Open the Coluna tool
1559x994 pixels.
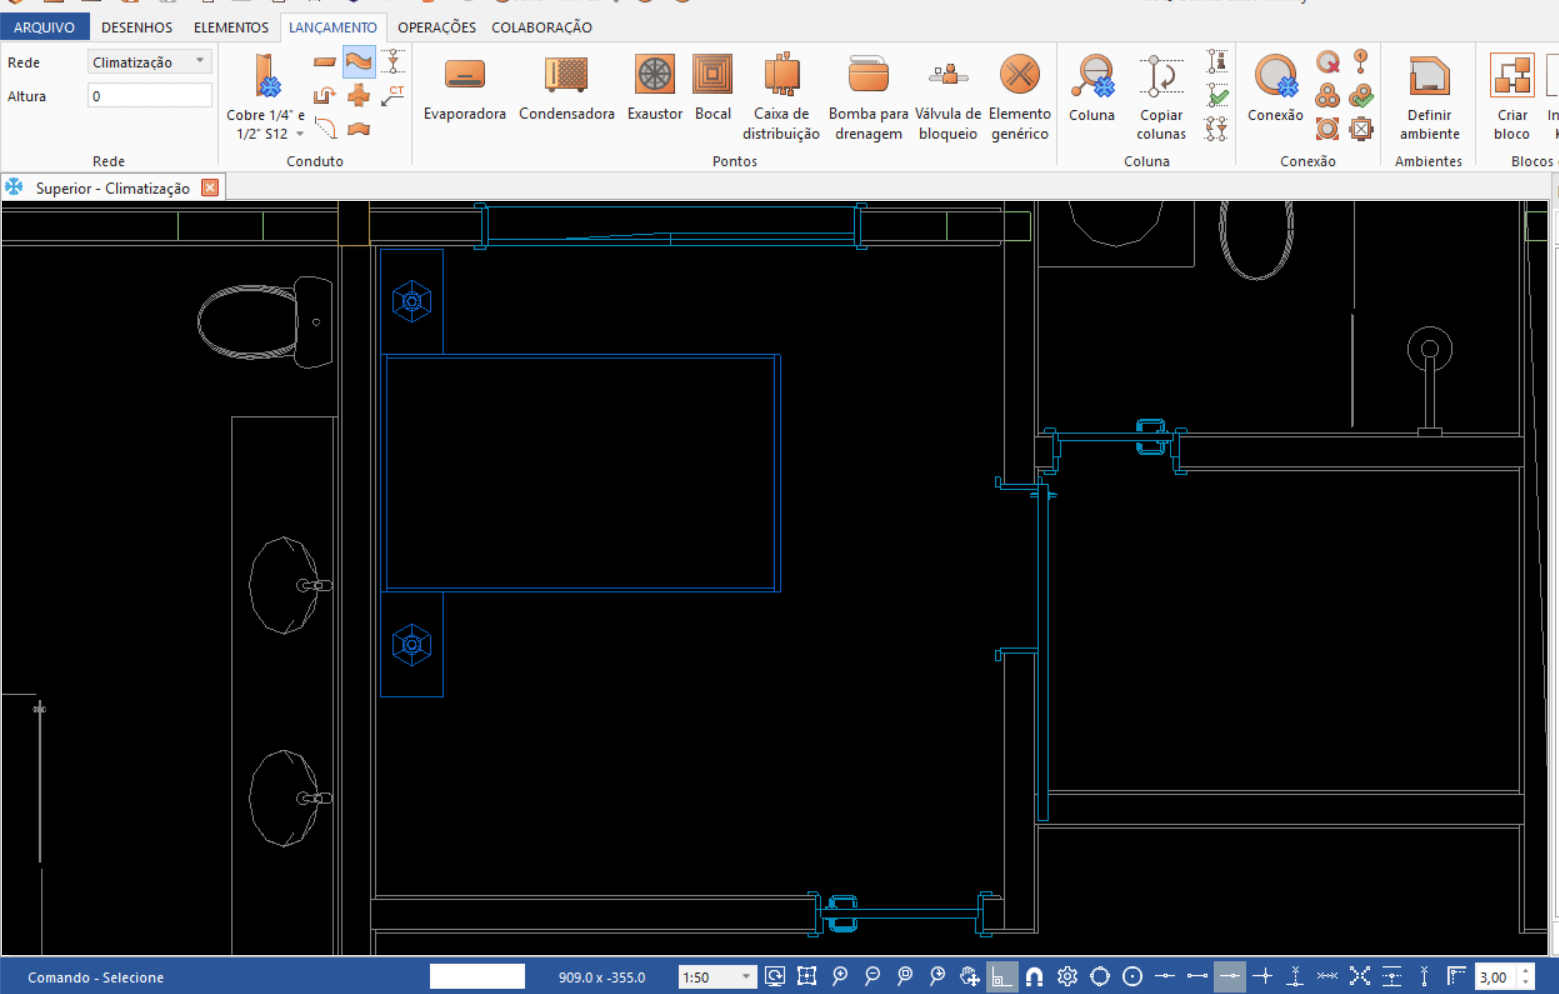click(1092, 88)
